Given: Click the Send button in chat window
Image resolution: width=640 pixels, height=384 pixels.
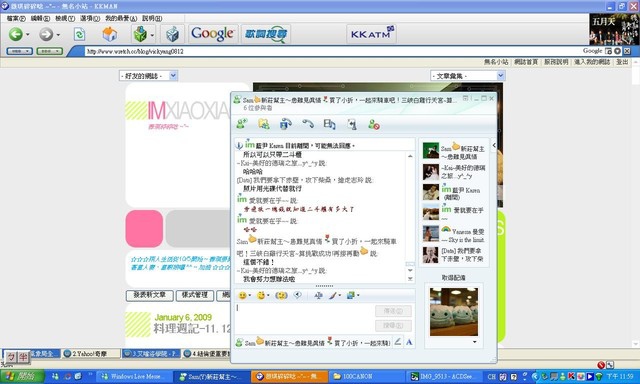Looking at the screenshot, I should coord(393,311).
